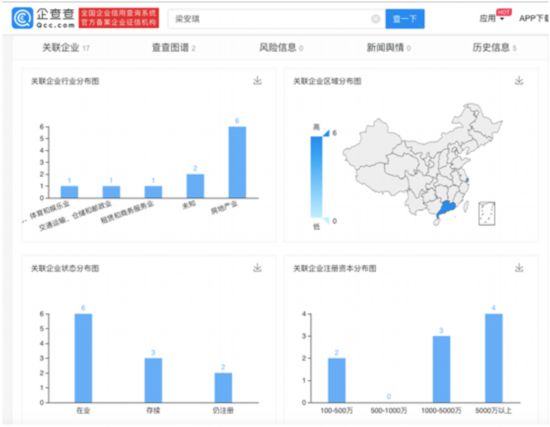This screenshot has height=427, width=550.
Task: Click the 房地产业 bar in industry chart
Action: 237,162
